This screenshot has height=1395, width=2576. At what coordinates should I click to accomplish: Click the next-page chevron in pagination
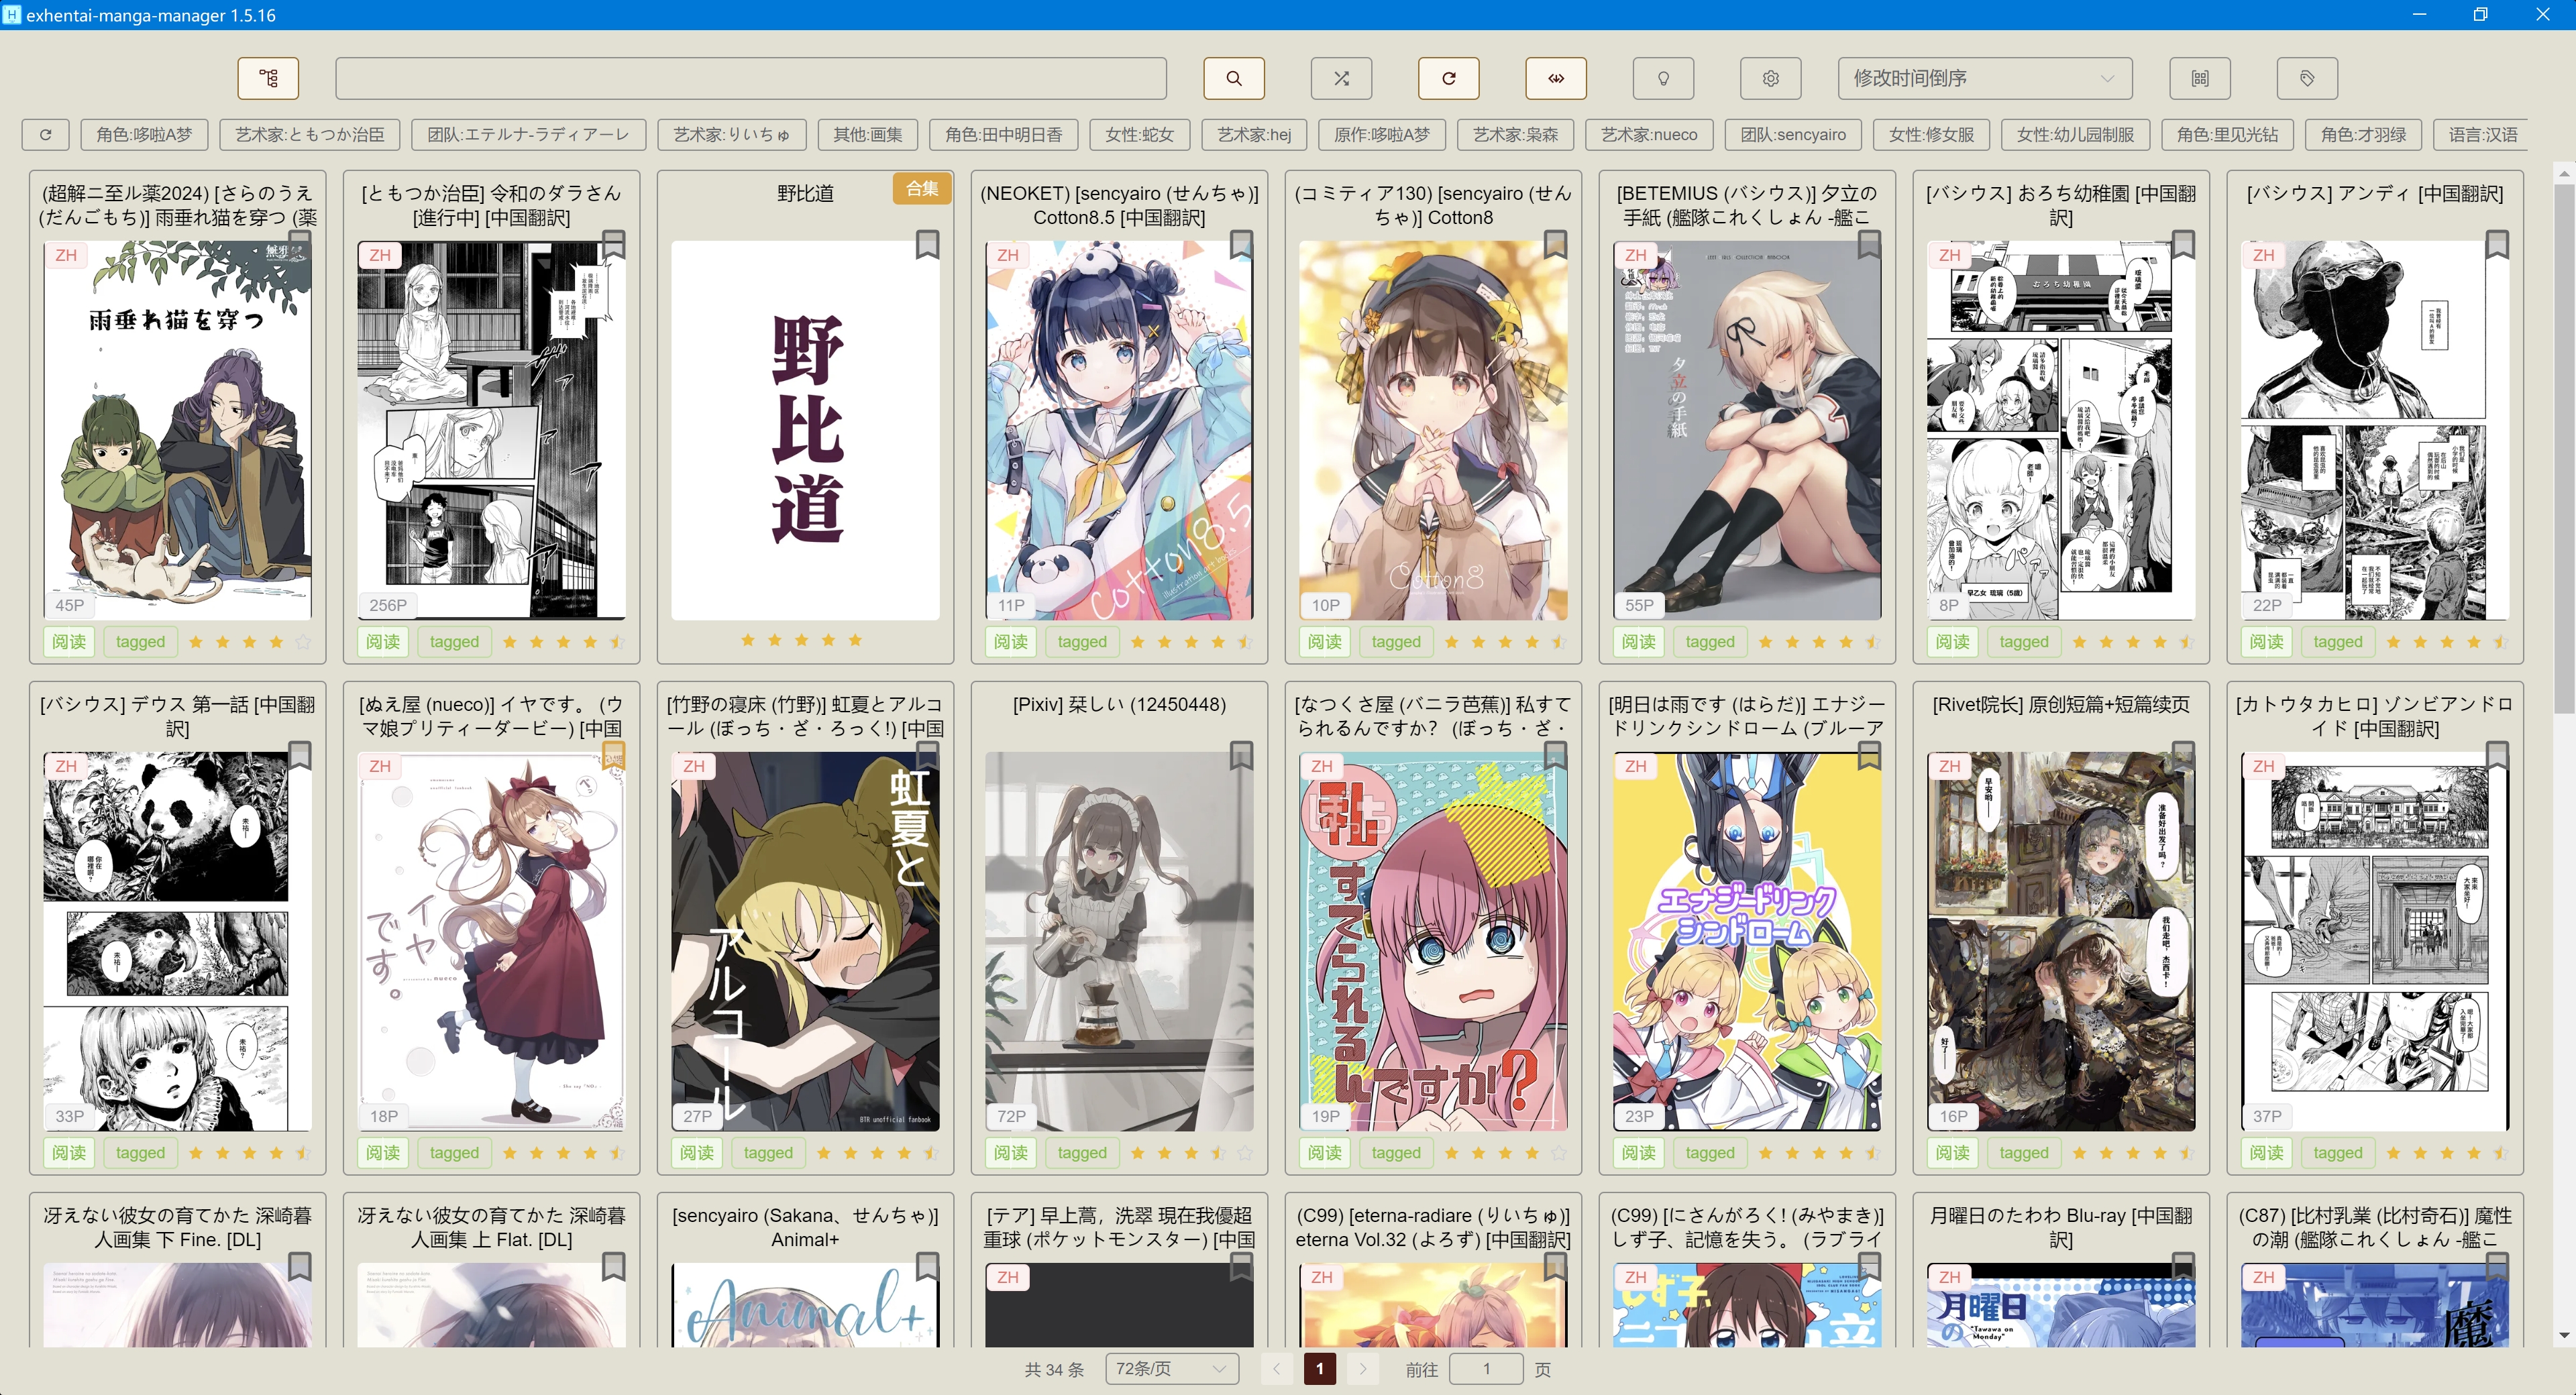1363,1368
